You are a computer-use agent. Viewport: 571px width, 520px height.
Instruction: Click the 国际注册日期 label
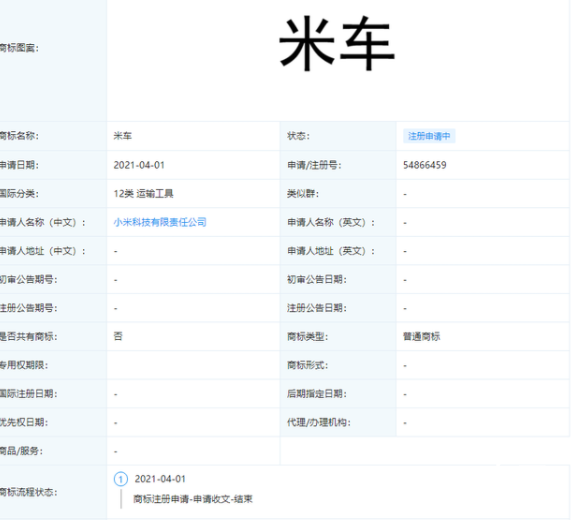[x=28, y=394]
